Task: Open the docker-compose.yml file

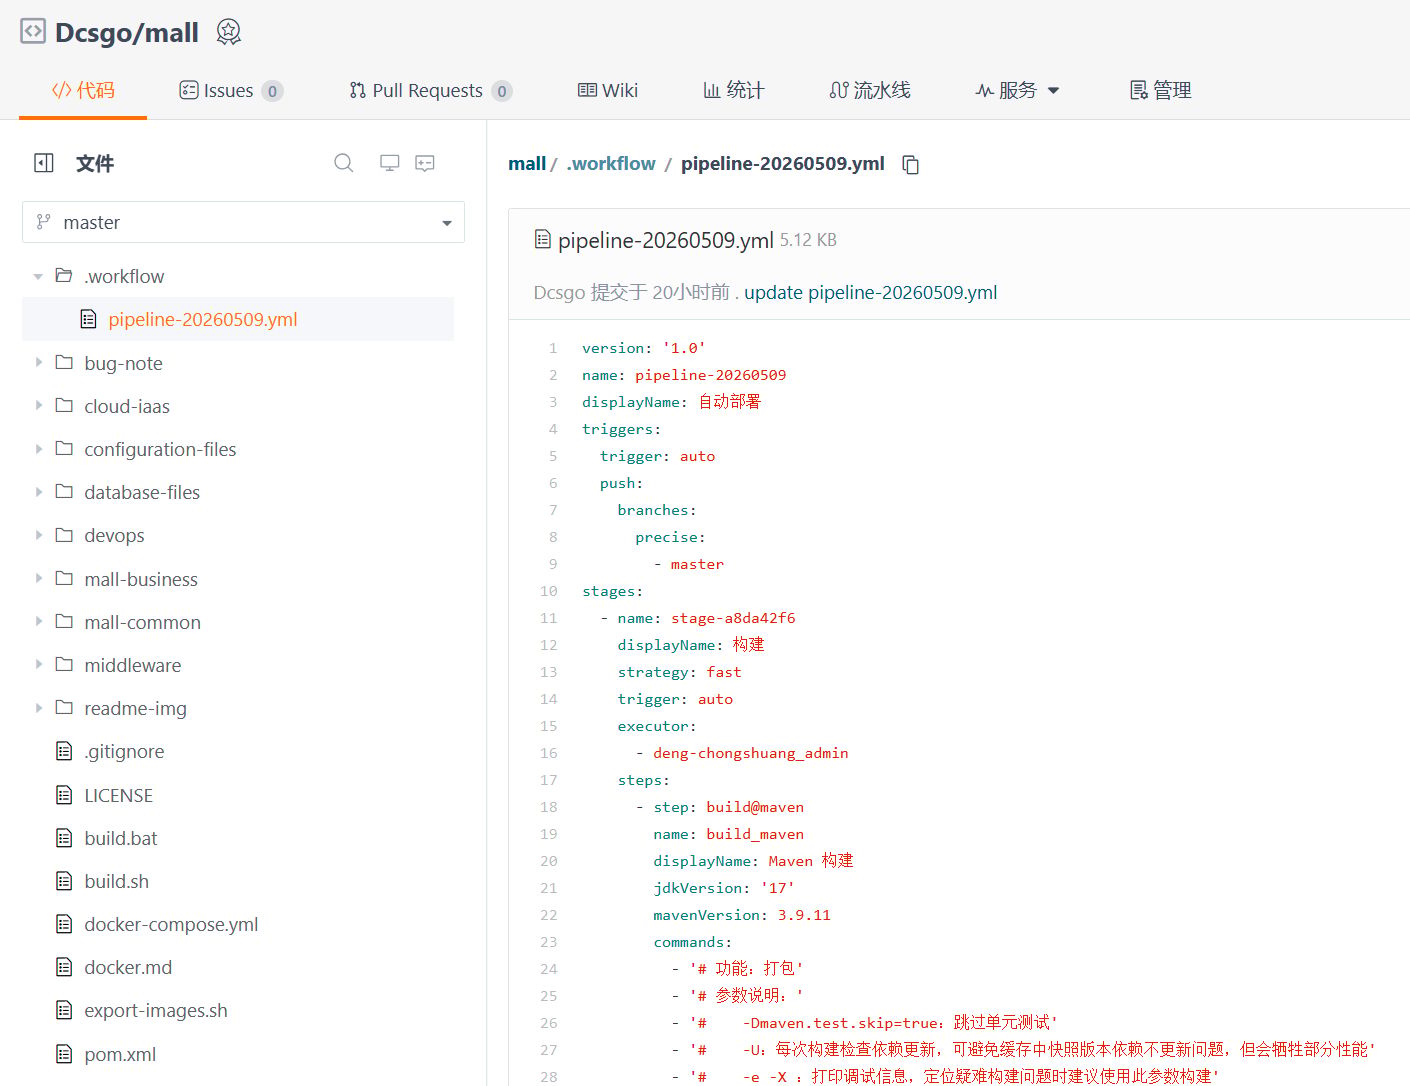Action: 171,924
